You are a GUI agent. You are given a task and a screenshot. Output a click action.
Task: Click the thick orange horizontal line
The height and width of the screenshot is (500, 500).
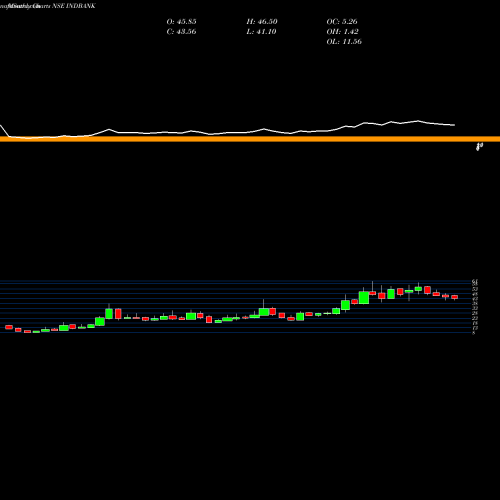250,139
